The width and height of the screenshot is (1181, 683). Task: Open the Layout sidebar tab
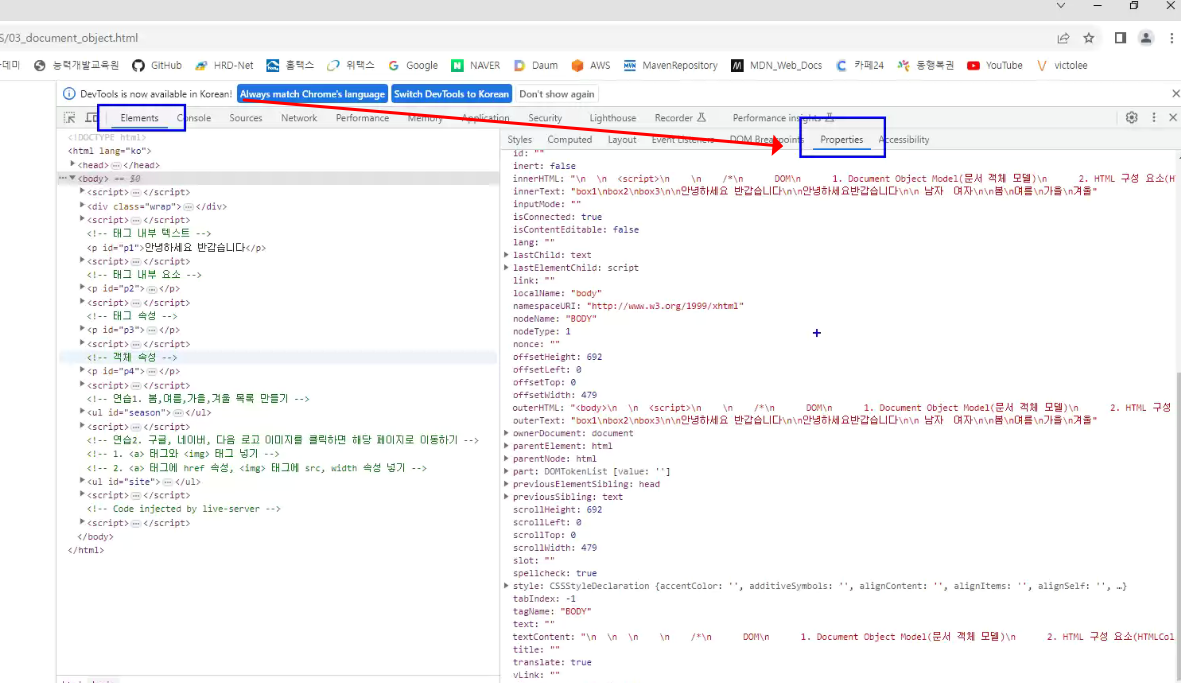coord(622,139)
